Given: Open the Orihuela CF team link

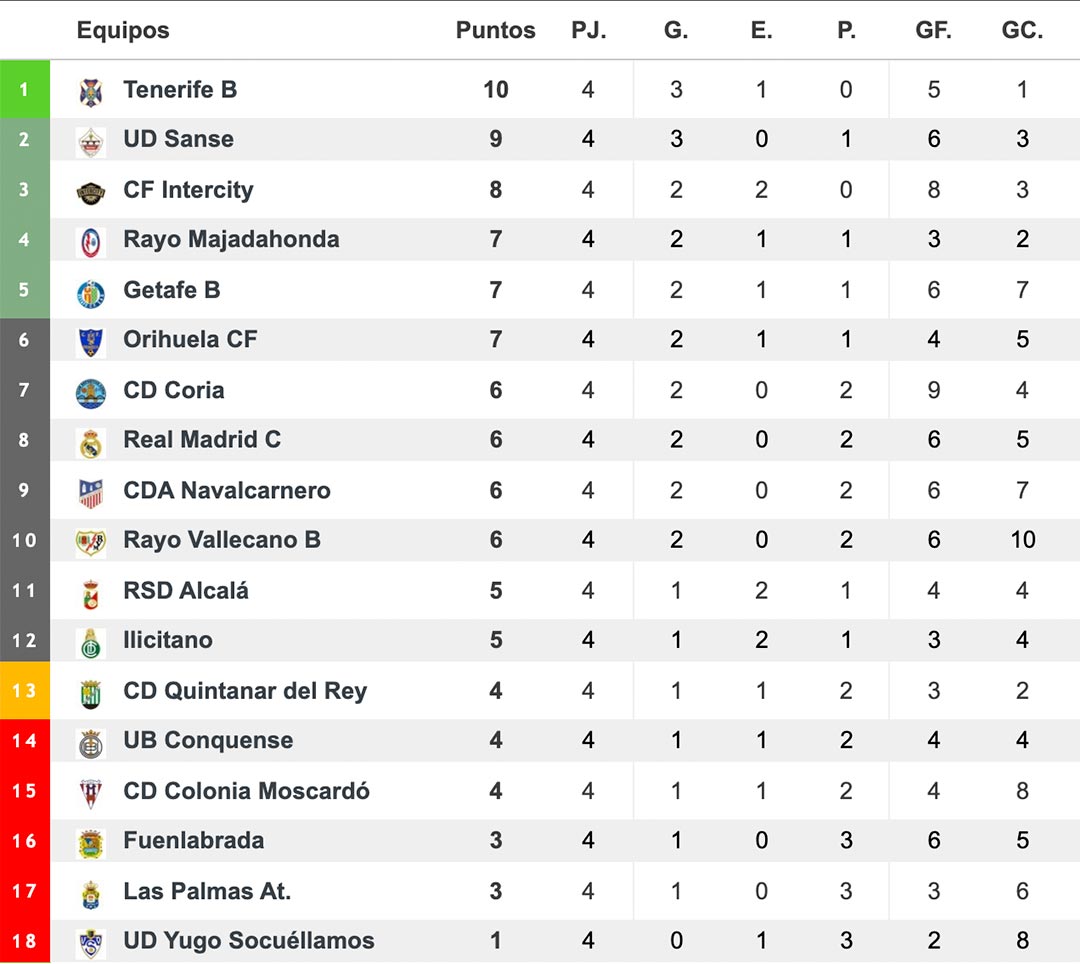Looking at the screenshot, I should (x=190, y=339).
